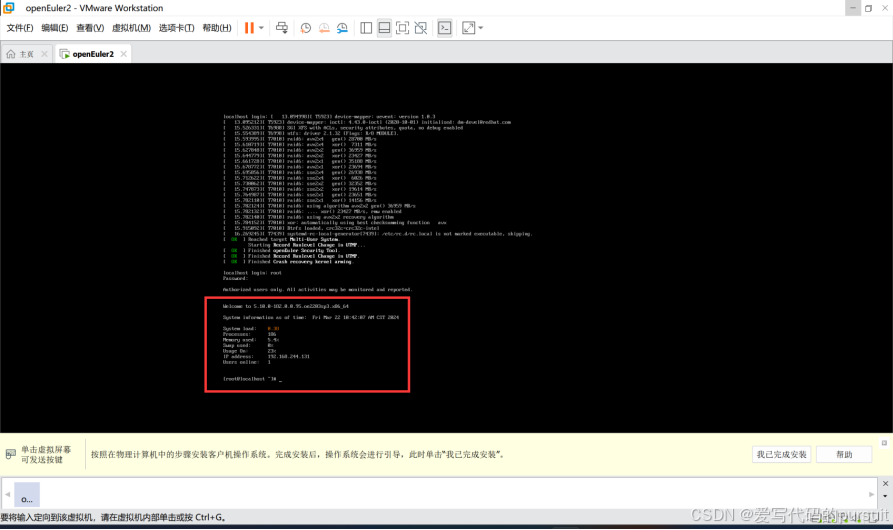Screen dimensions: 893x530
Task: Click the stretch guest display icon
Action: (x=468, y=28)
